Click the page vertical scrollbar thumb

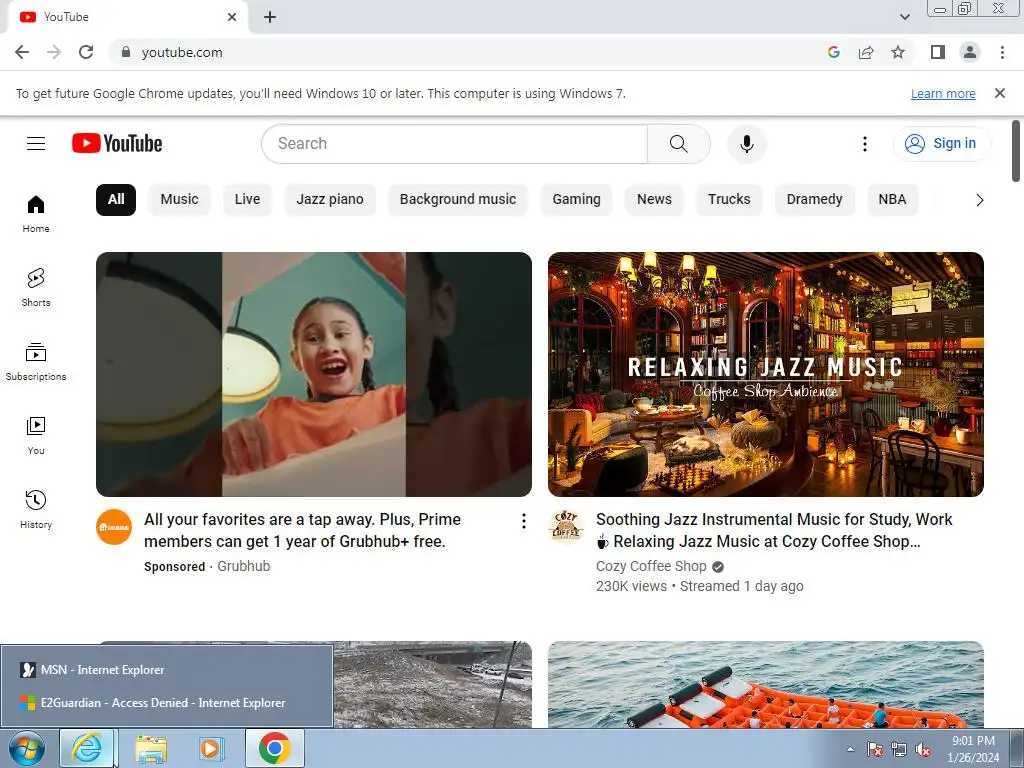tap(1016, 151)
